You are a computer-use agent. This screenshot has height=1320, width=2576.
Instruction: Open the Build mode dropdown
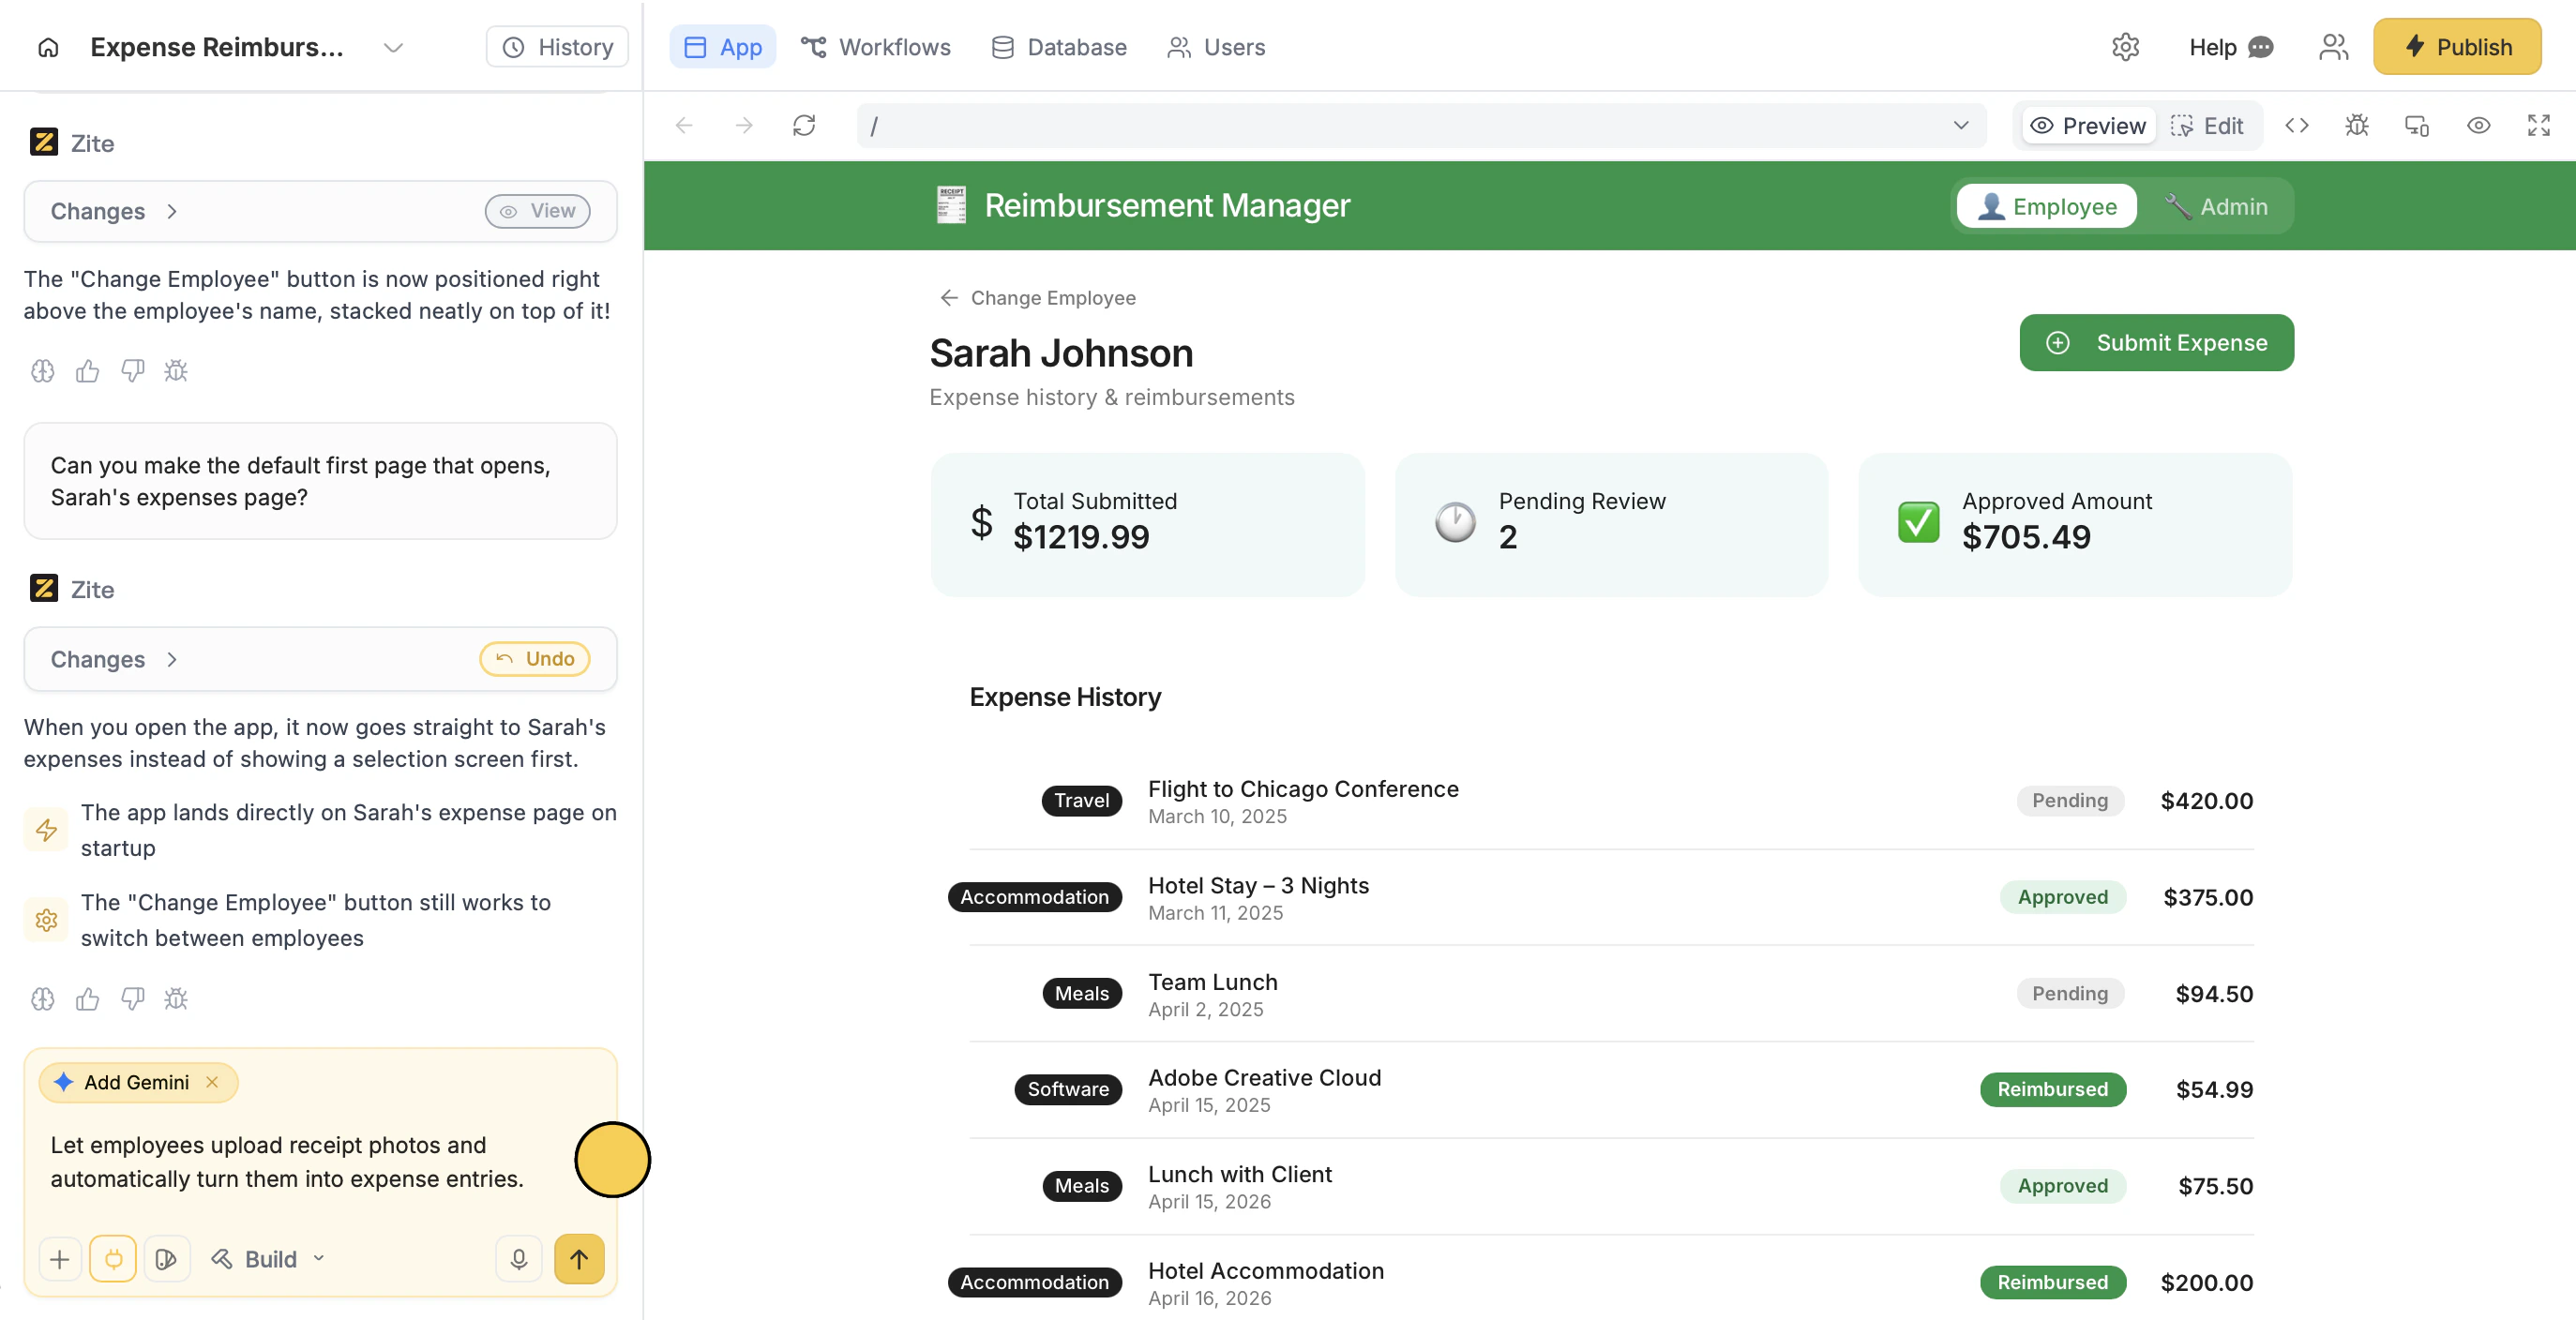[268, 1259]
